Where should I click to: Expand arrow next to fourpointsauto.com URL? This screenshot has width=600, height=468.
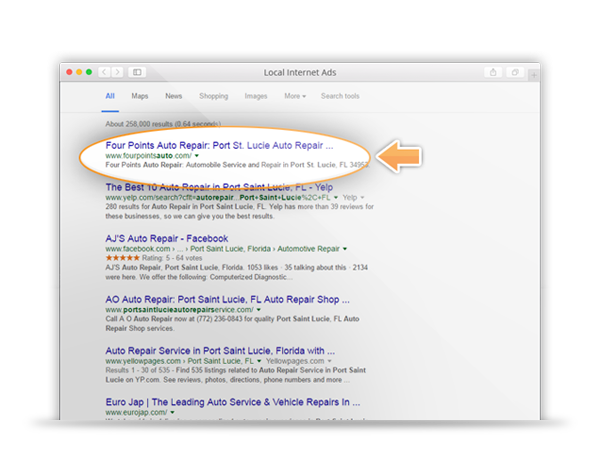(198, 157)
